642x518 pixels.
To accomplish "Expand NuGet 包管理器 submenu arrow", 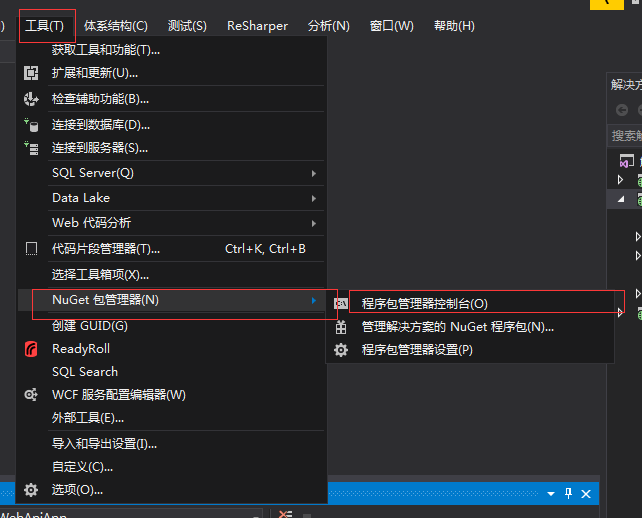I will click(314, 301).
